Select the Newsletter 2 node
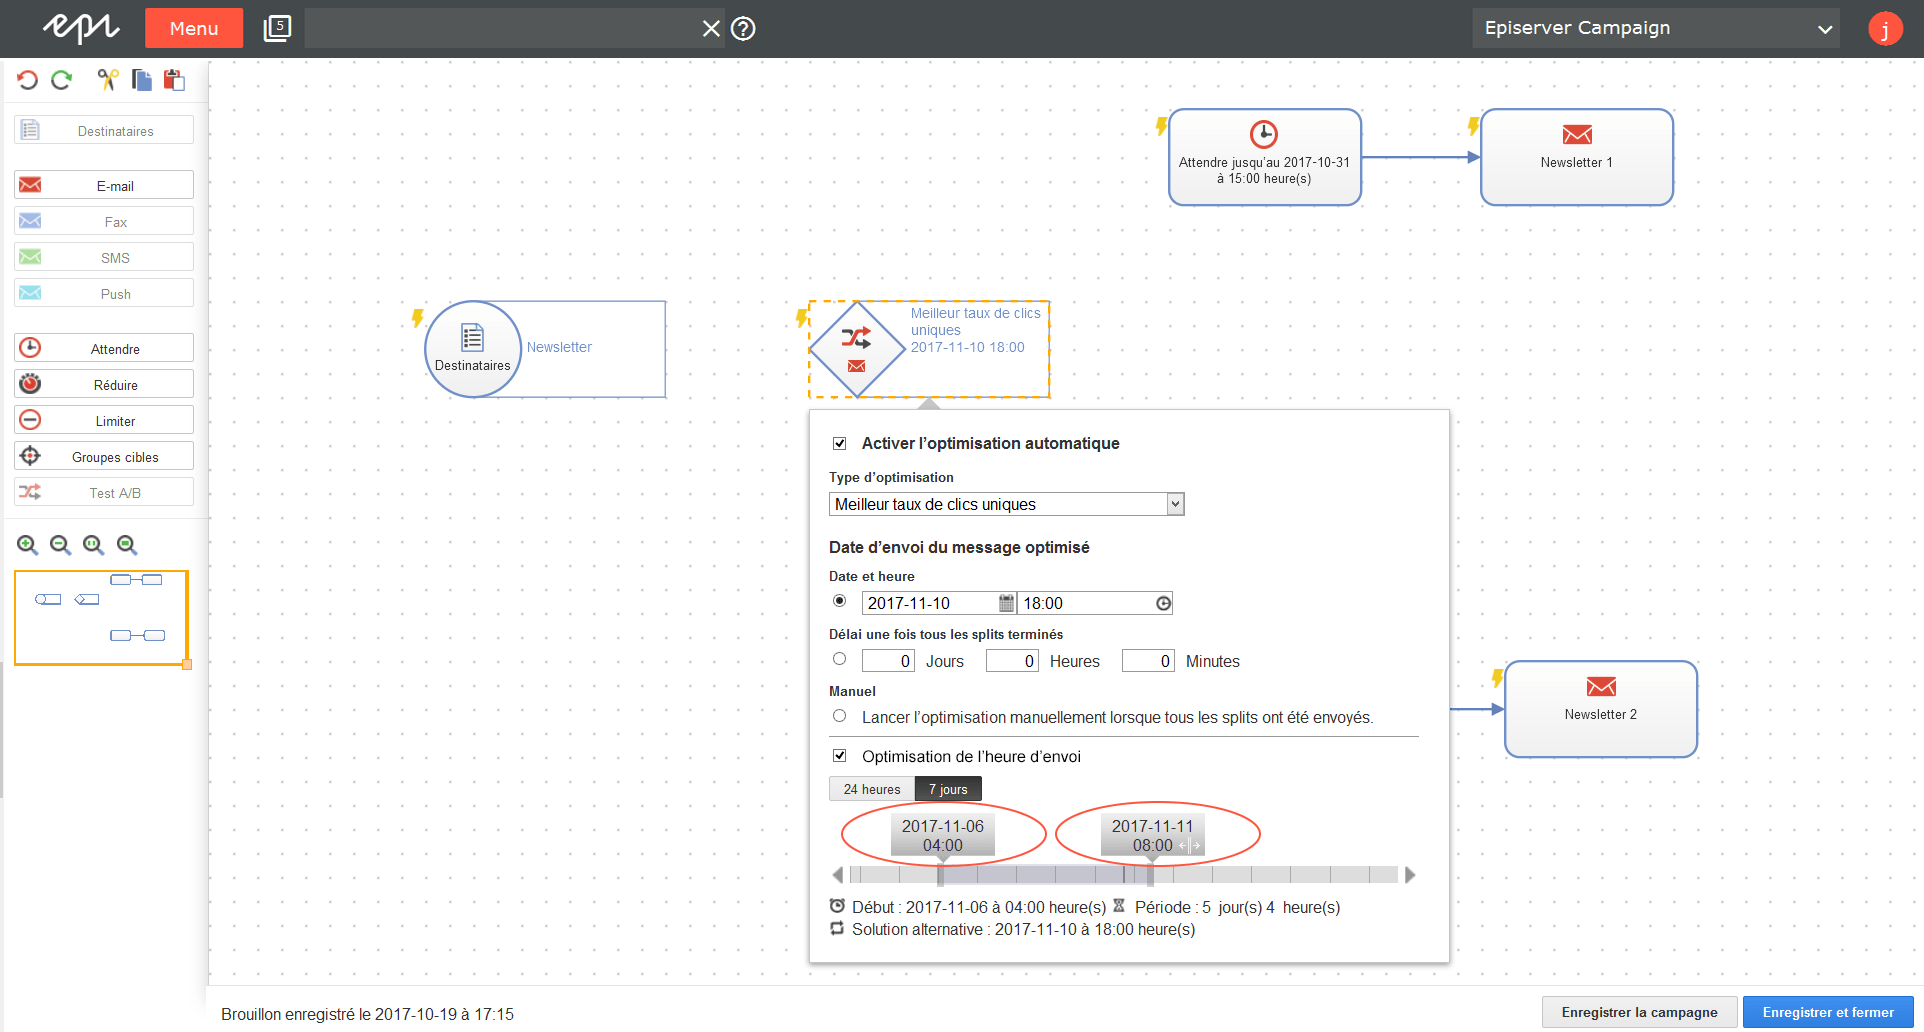 pyautogui.click(x=1601, y=709)
